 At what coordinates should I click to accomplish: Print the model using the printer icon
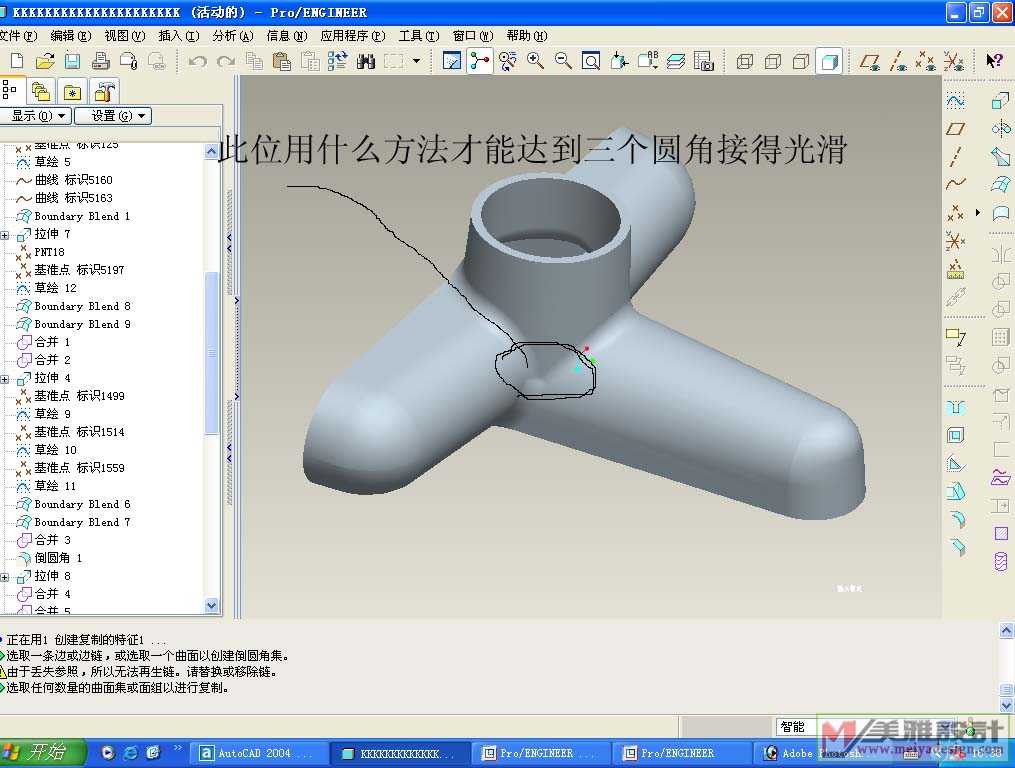click(x=100, y=61)
